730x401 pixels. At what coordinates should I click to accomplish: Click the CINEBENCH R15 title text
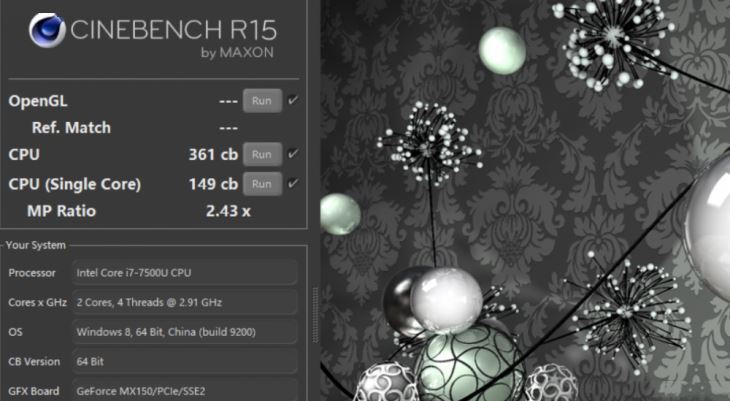[x=173, y=30]
